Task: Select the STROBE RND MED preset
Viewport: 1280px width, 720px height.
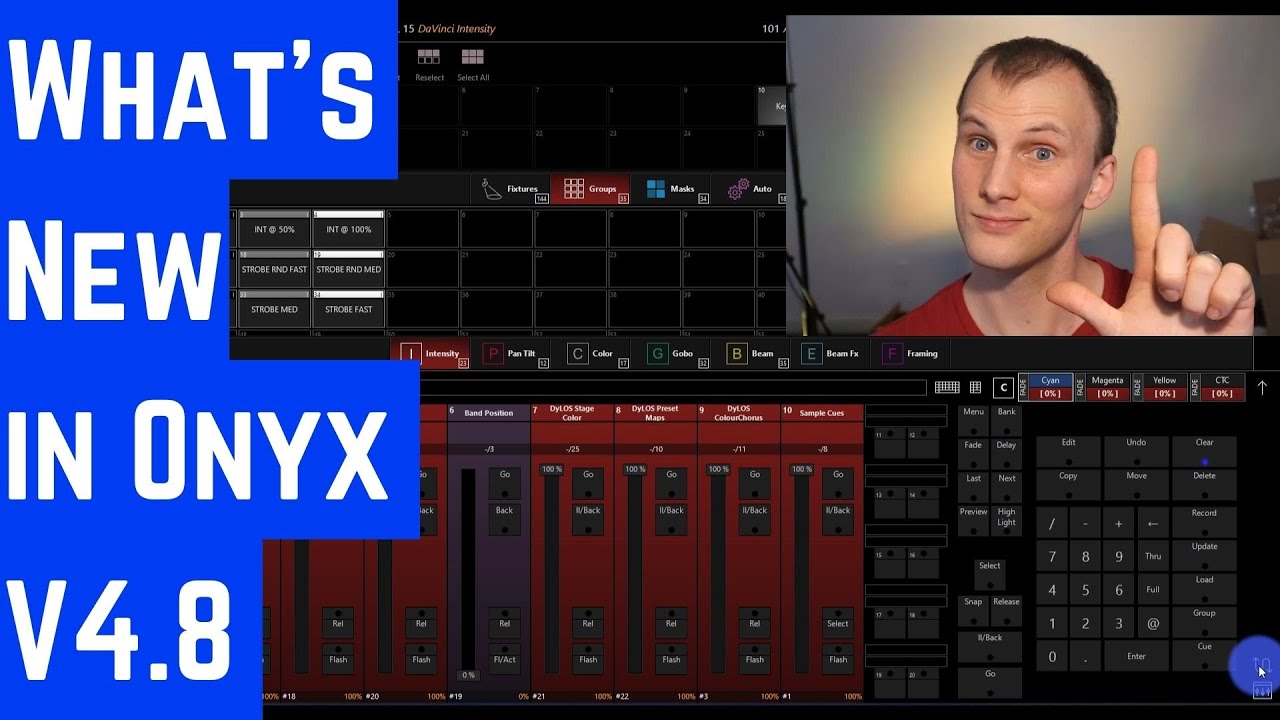Action: 348,269
